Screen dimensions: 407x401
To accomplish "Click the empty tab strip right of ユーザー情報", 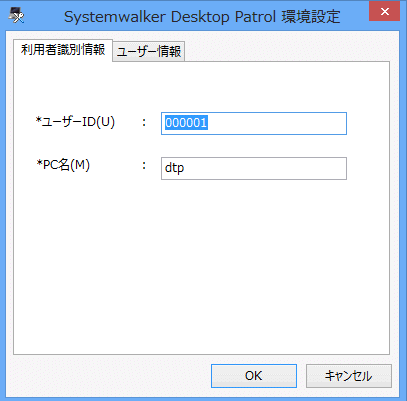I will [287, 50].
